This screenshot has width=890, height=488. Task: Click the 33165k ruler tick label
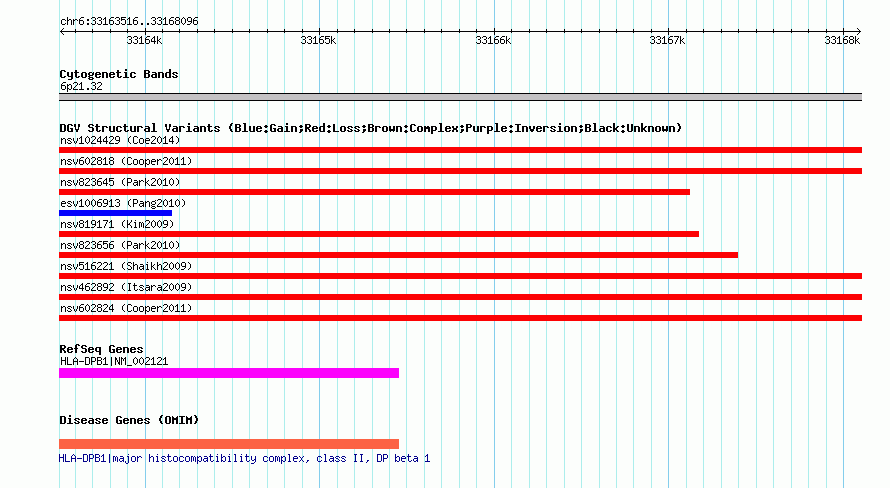(318, 40)
